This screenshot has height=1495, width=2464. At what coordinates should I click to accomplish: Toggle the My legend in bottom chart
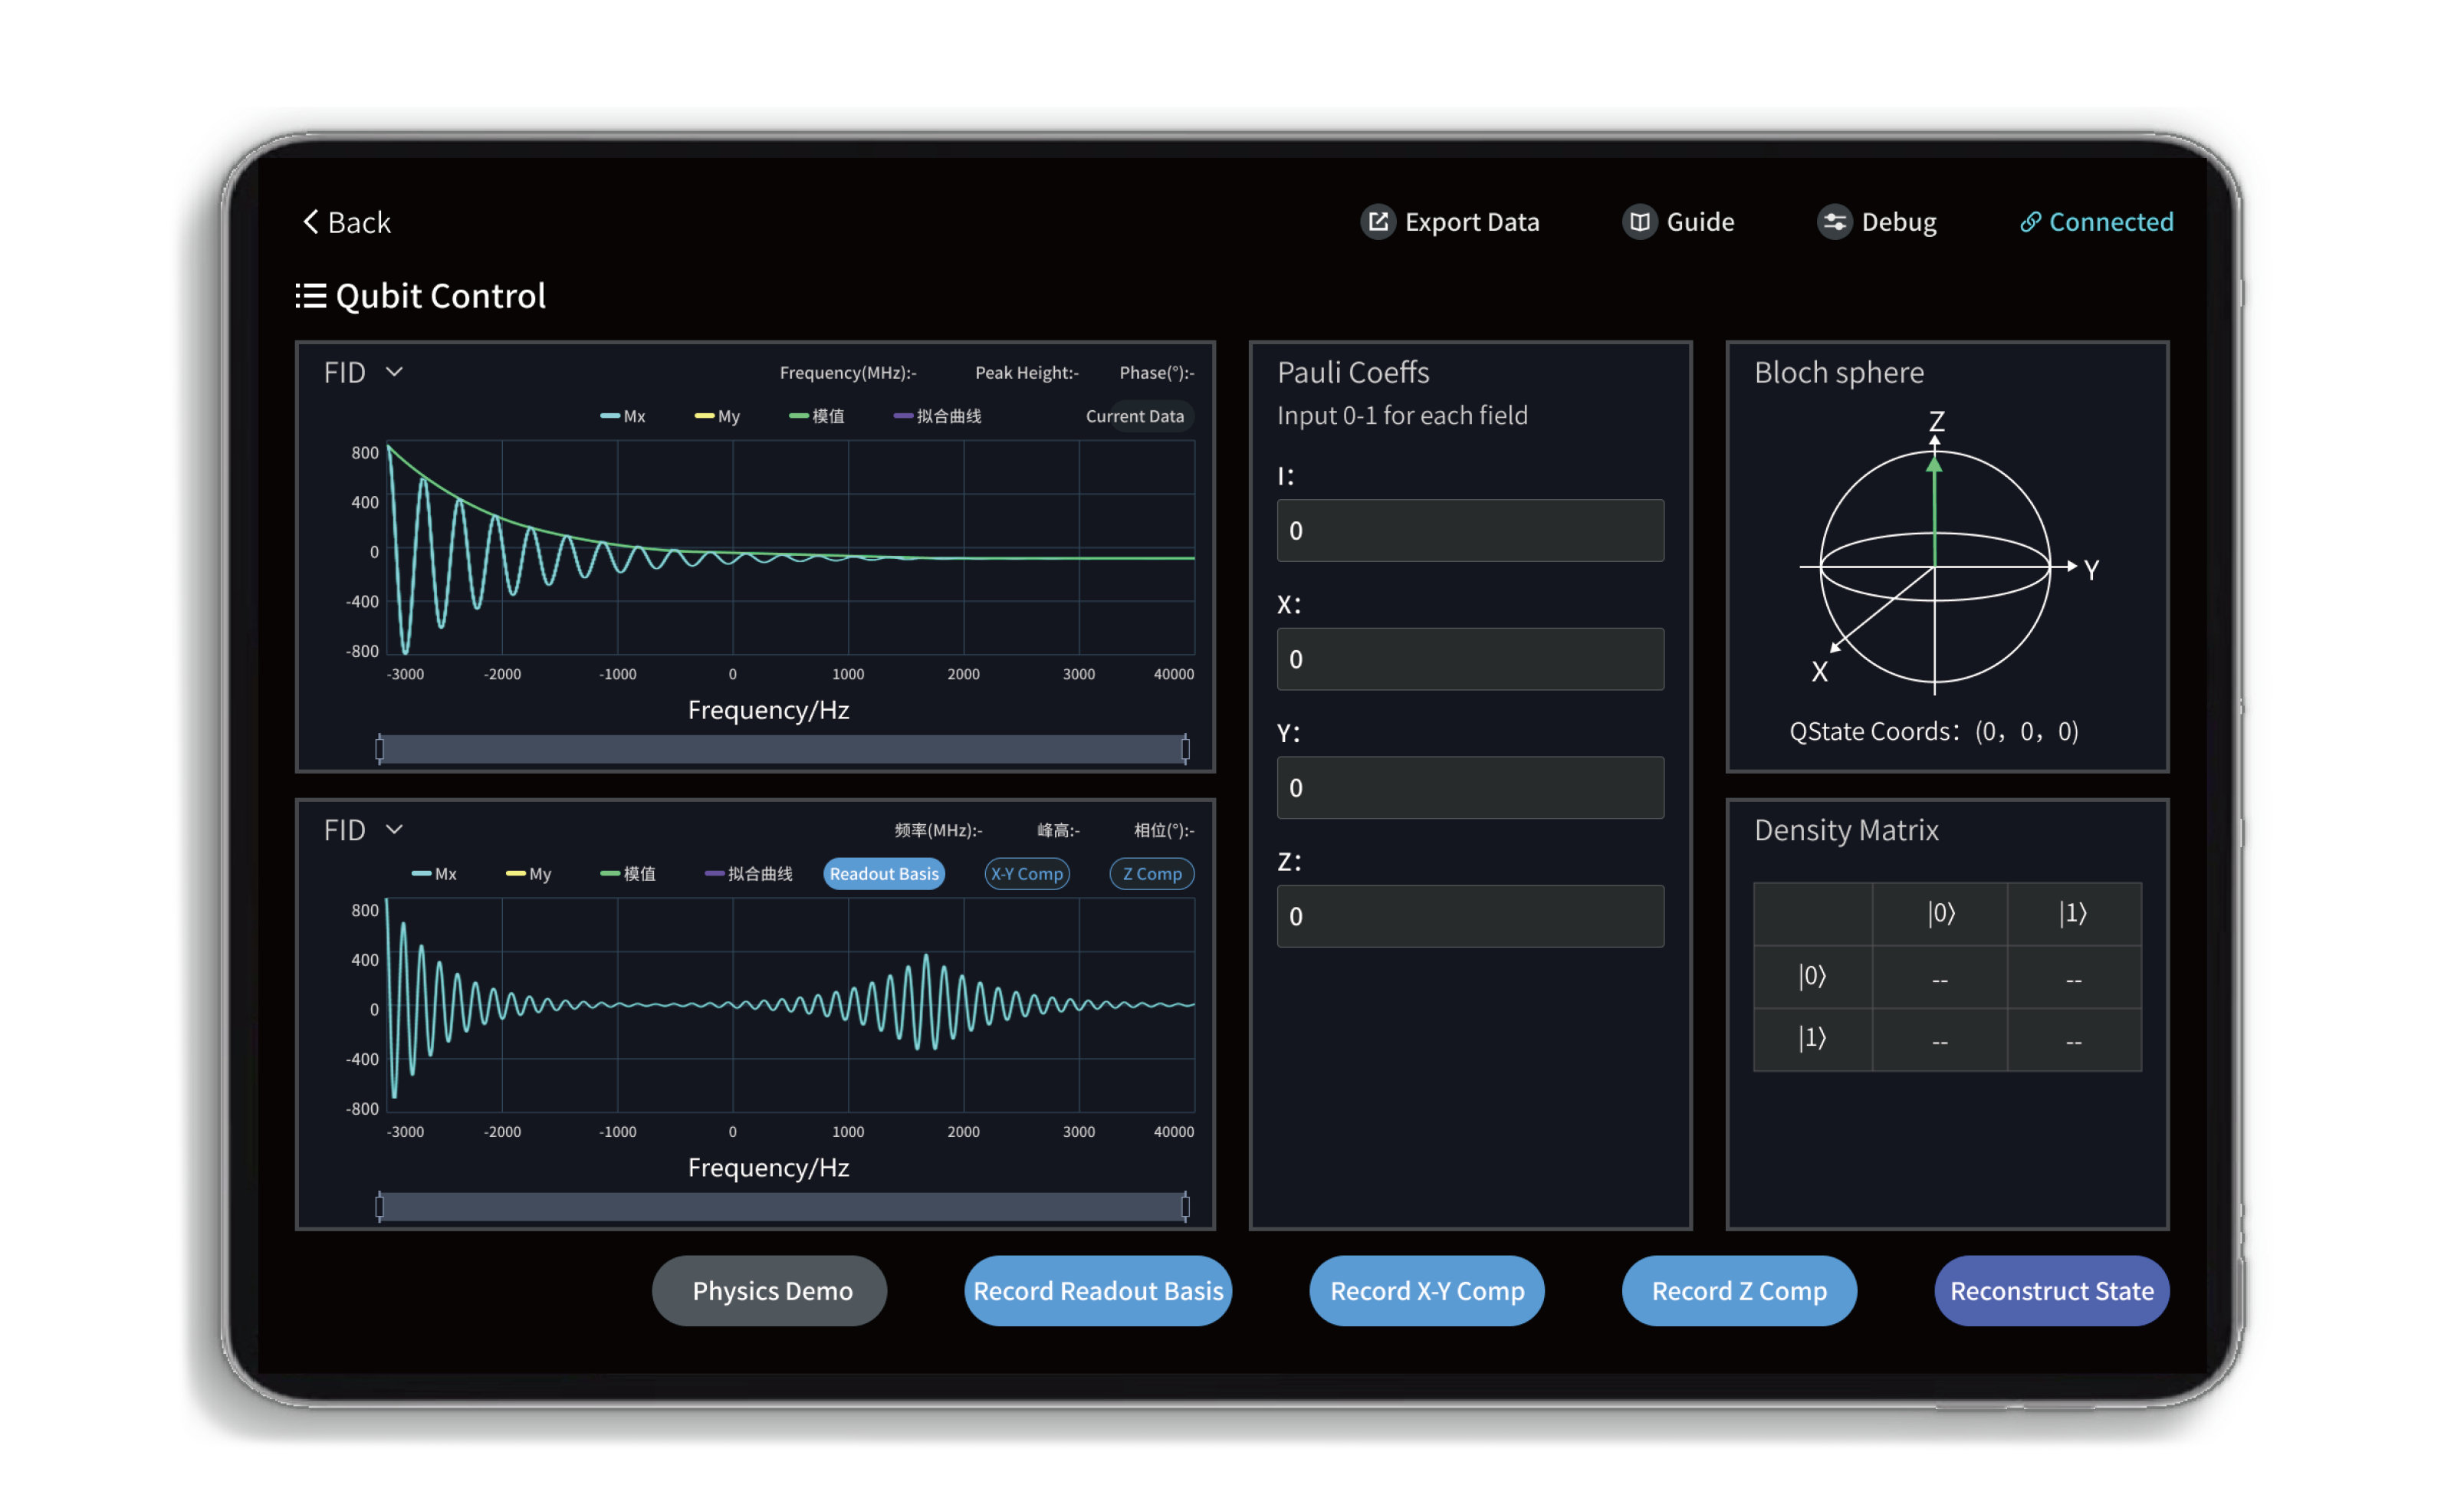pos(529,874)
